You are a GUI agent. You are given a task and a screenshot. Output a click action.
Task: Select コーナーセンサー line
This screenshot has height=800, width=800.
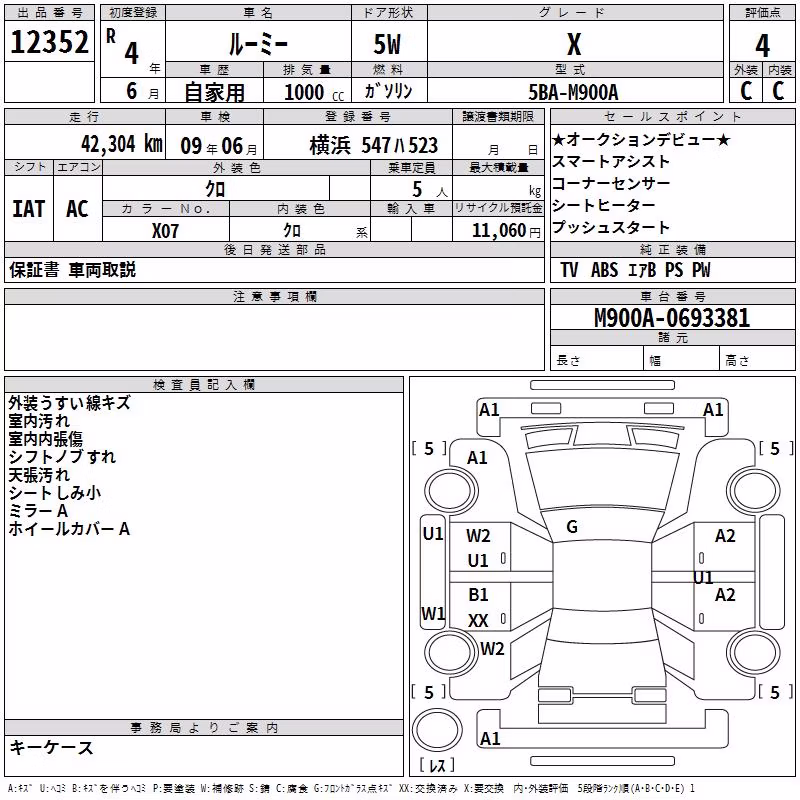(x=611, y=183)
